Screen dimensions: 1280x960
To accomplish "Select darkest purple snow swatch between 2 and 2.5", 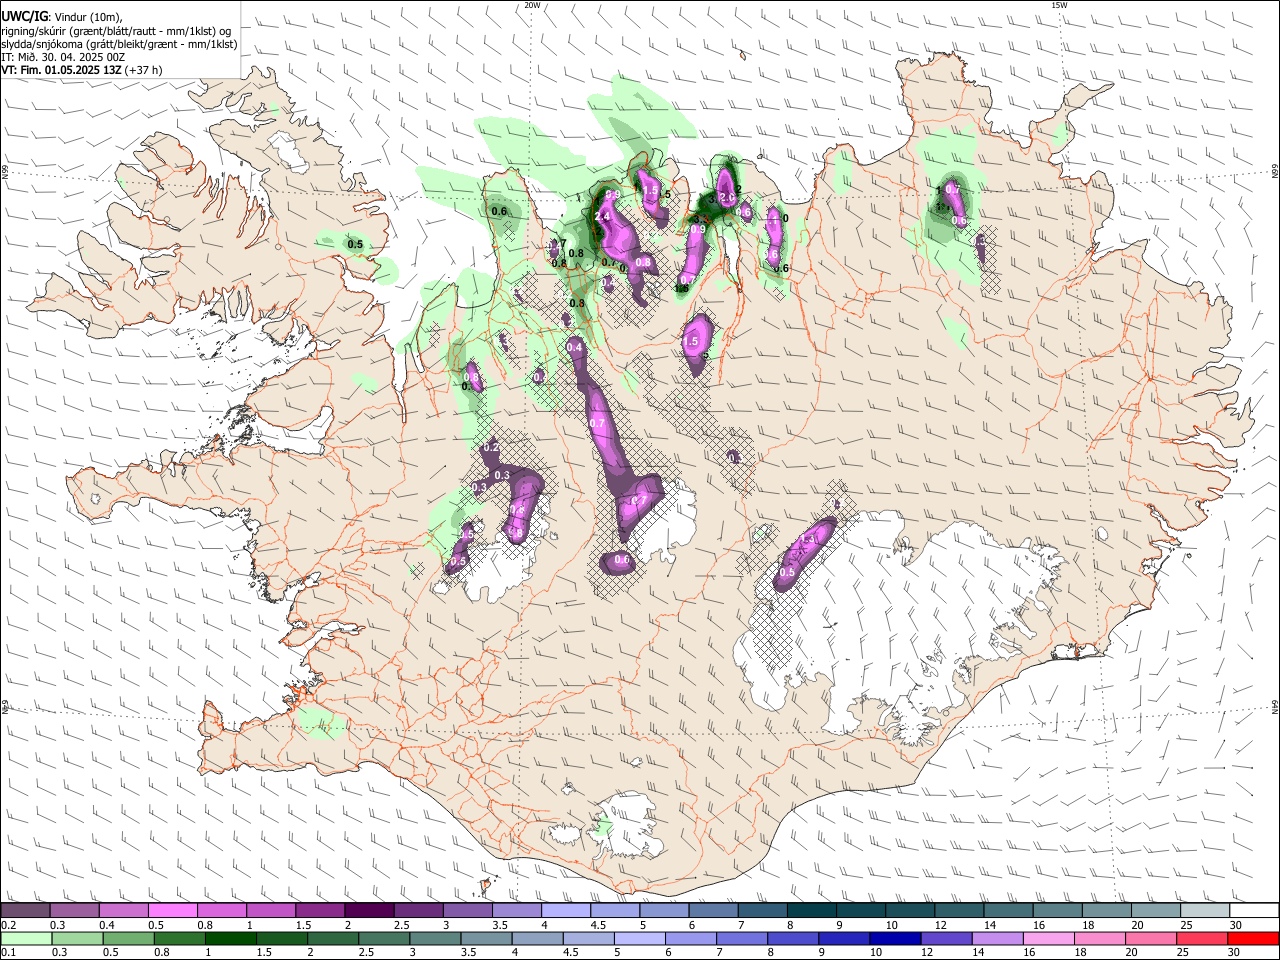I will click(368, 911).
